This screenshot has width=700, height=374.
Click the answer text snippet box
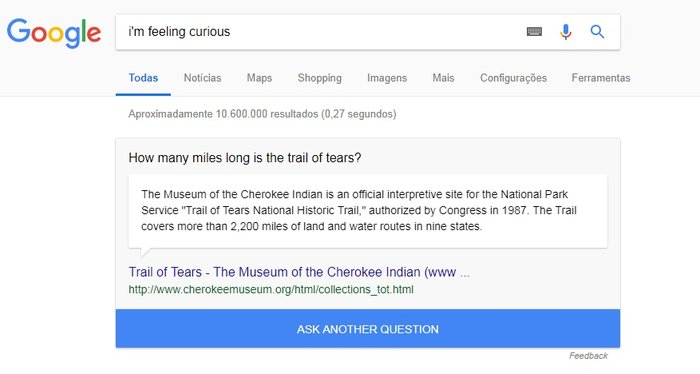(368, 211)
